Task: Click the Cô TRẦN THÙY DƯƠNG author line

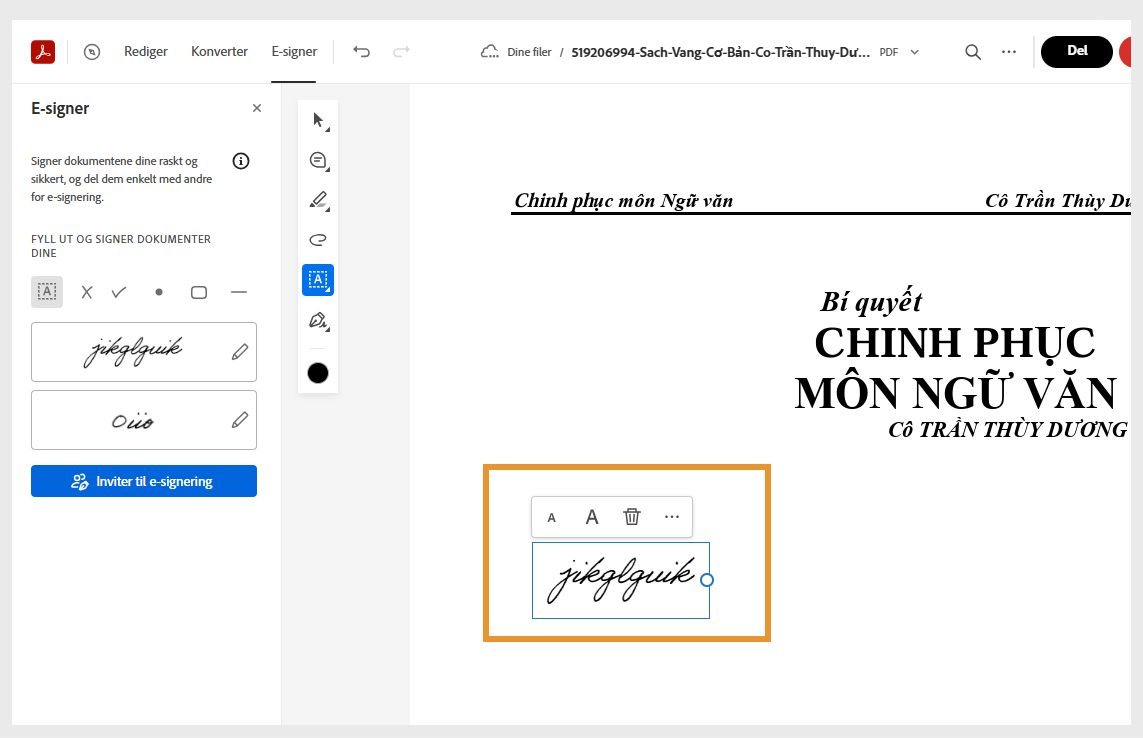Action: [x=1007, y=430]
